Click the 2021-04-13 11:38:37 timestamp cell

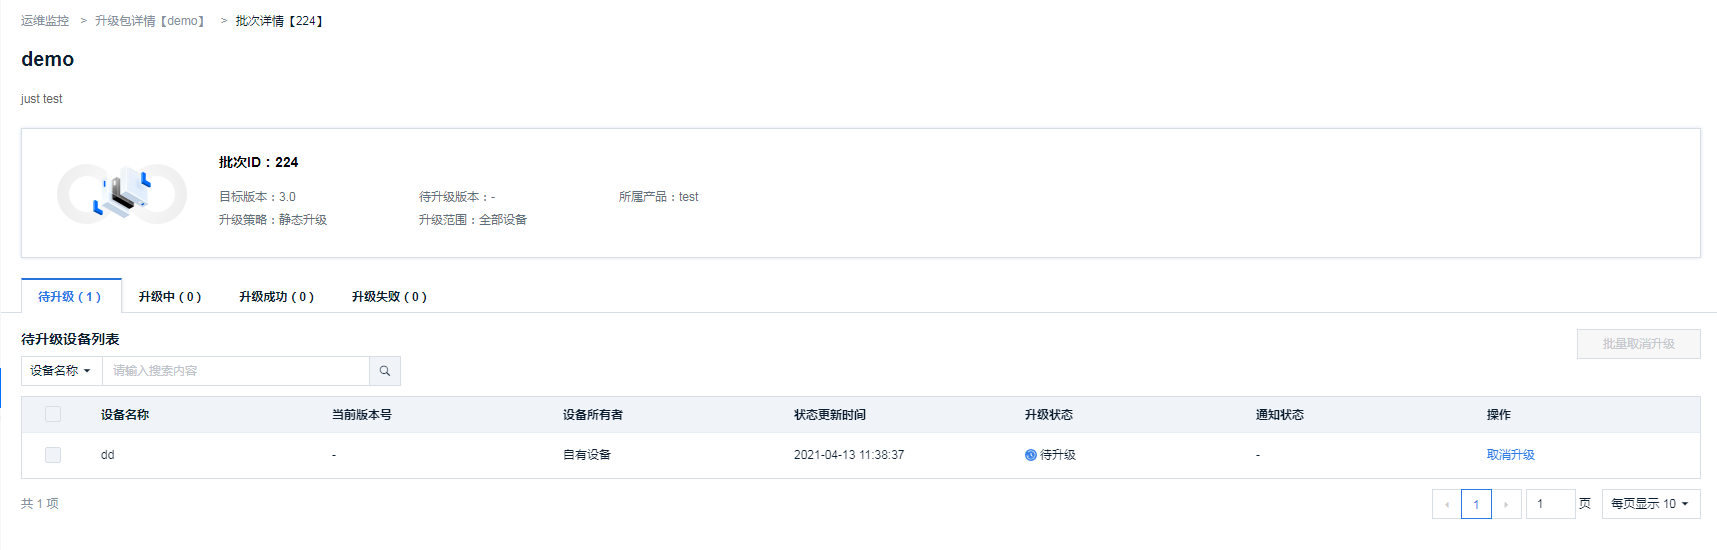tap(849, 455)
